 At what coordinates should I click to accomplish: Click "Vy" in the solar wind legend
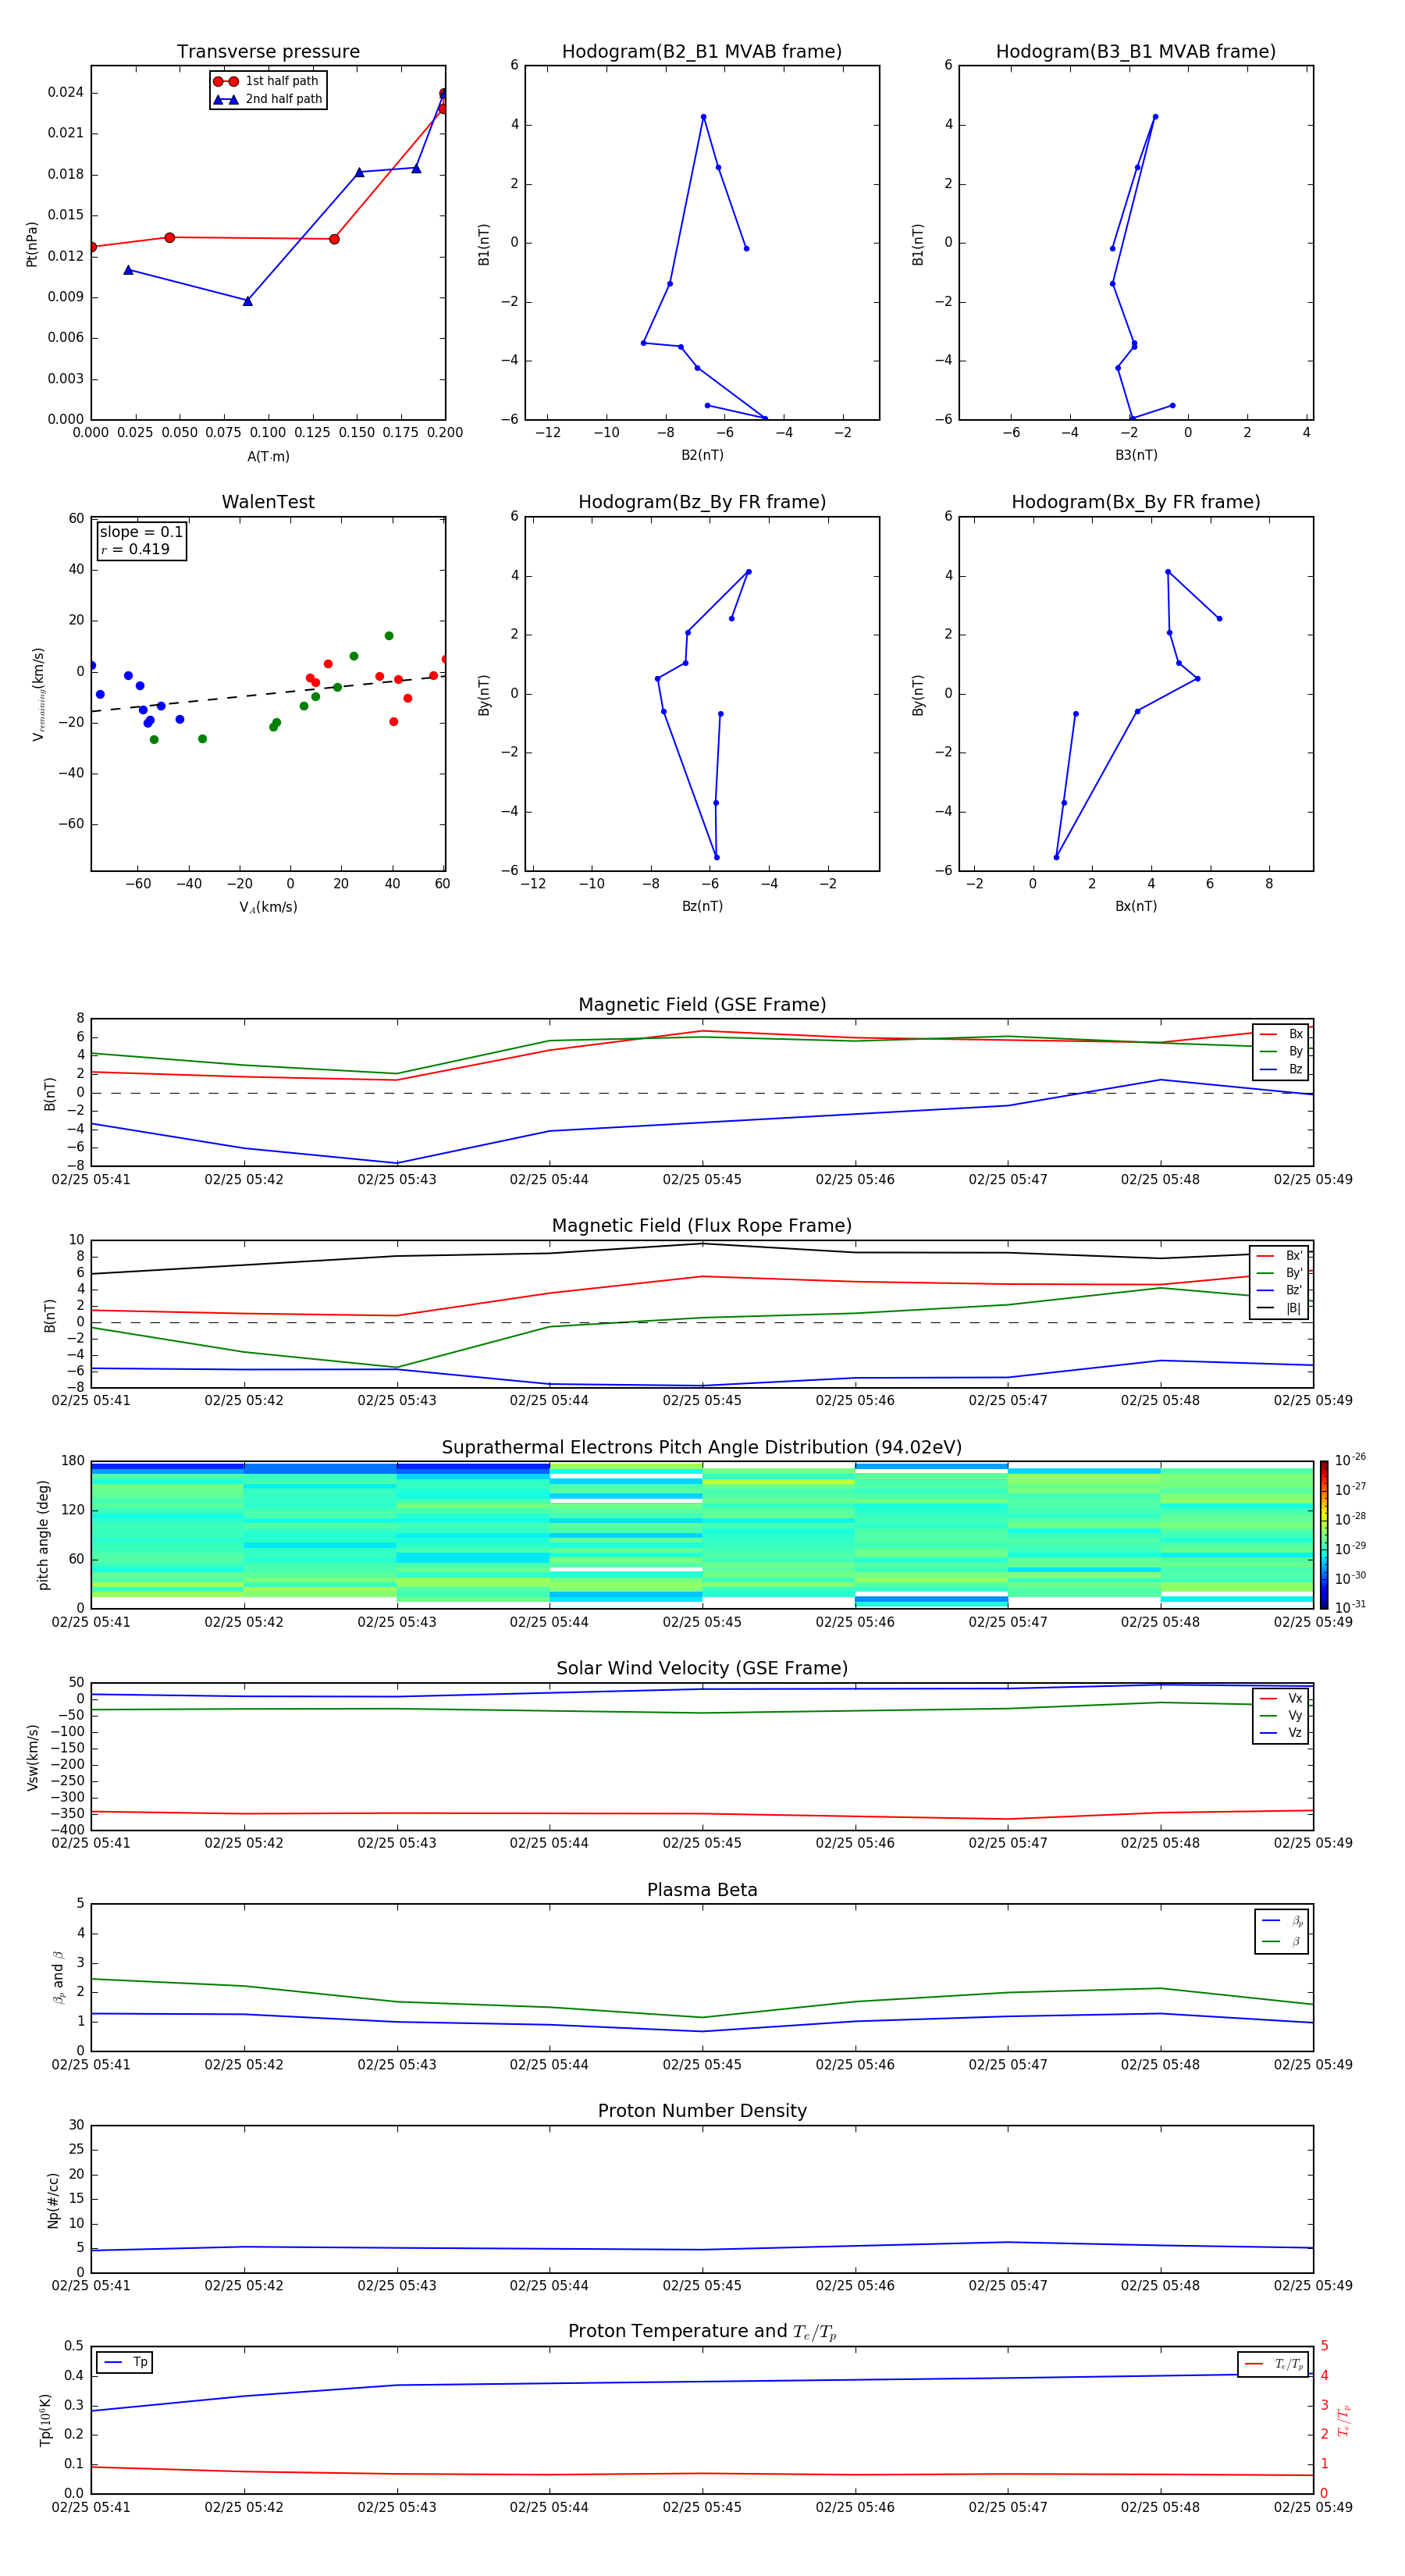point(1281,1715)
